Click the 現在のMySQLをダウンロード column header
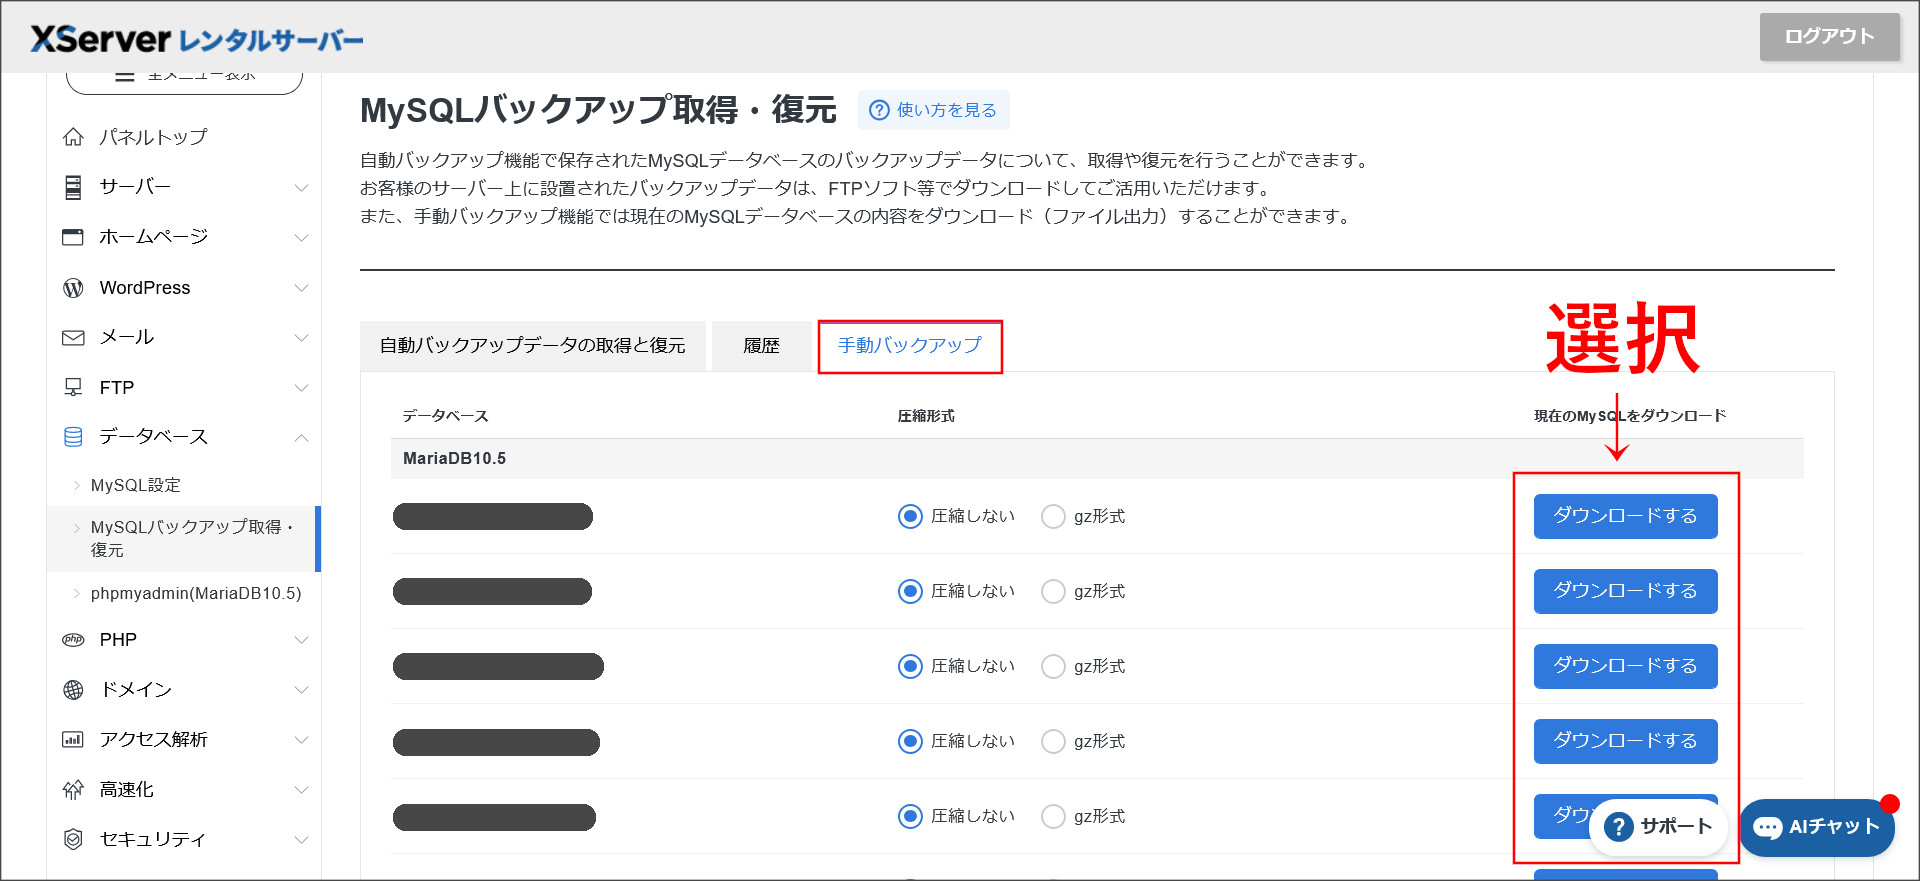Screen dimensions: 1920x881 click(1630, 416)
